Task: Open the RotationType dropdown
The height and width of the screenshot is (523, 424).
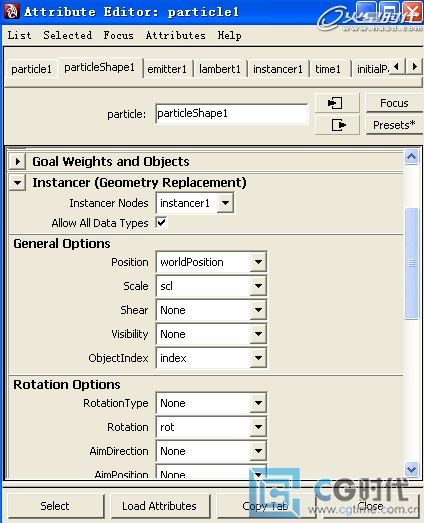Action: 211,403
